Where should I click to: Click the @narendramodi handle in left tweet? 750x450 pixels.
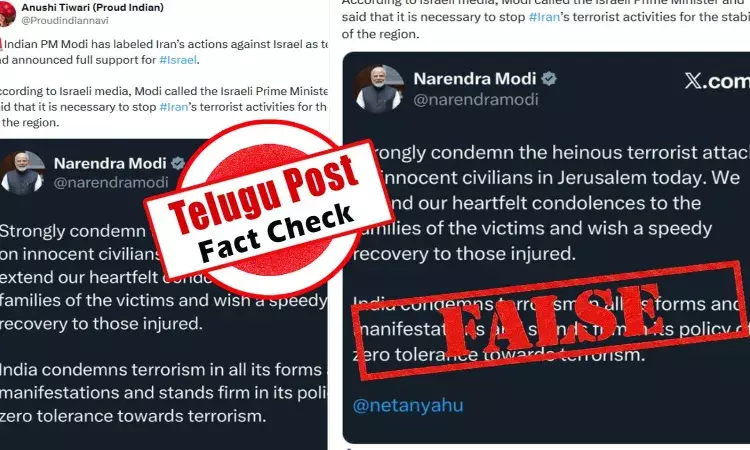pos(111,182)
